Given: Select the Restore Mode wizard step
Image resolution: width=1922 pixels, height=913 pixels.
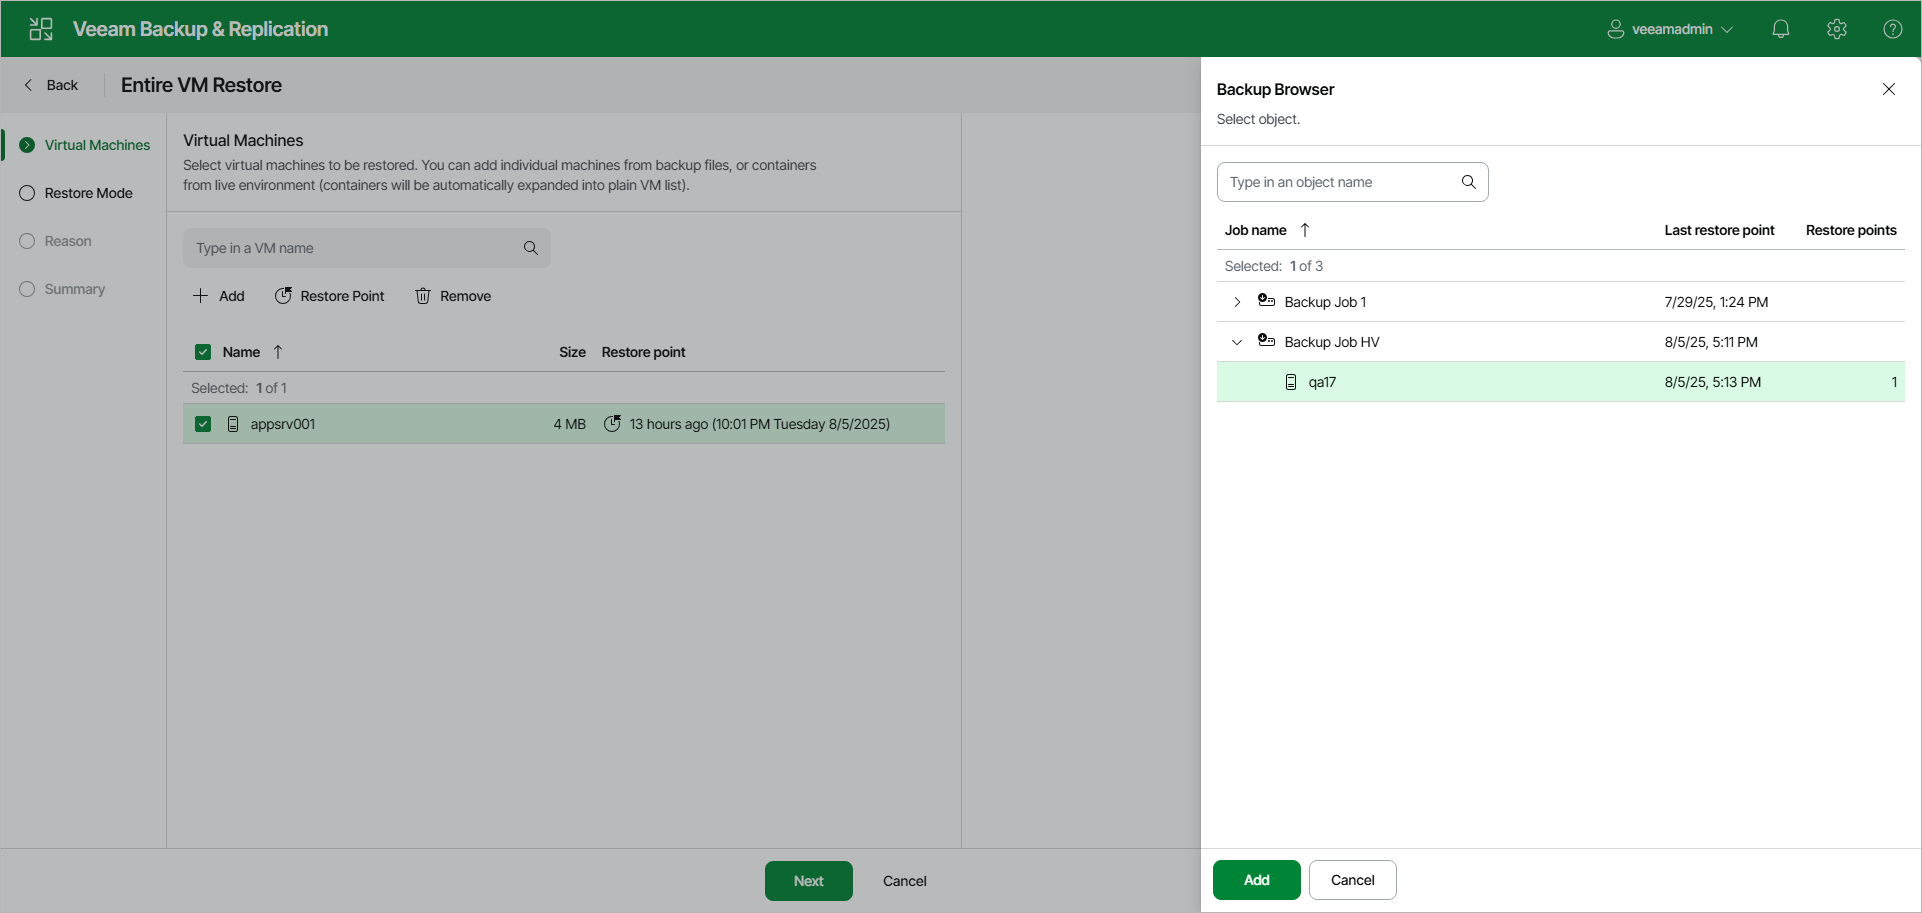Looking at the screenshot, I should tap(76, 193).
